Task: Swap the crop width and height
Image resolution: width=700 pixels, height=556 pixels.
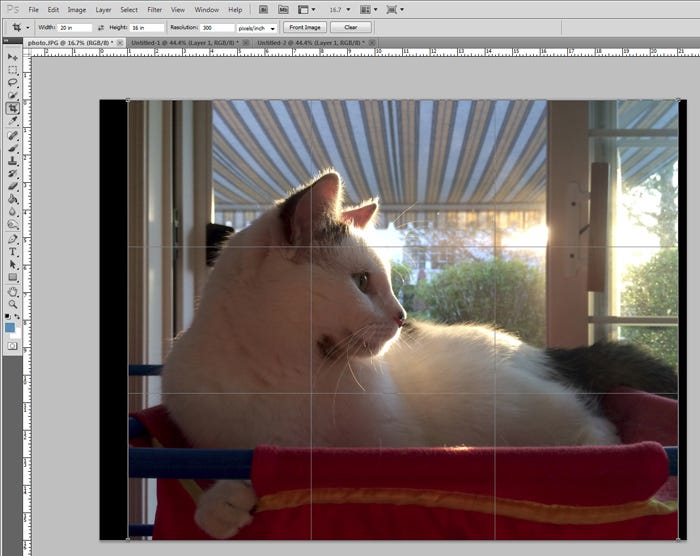Action: [101, 28]
